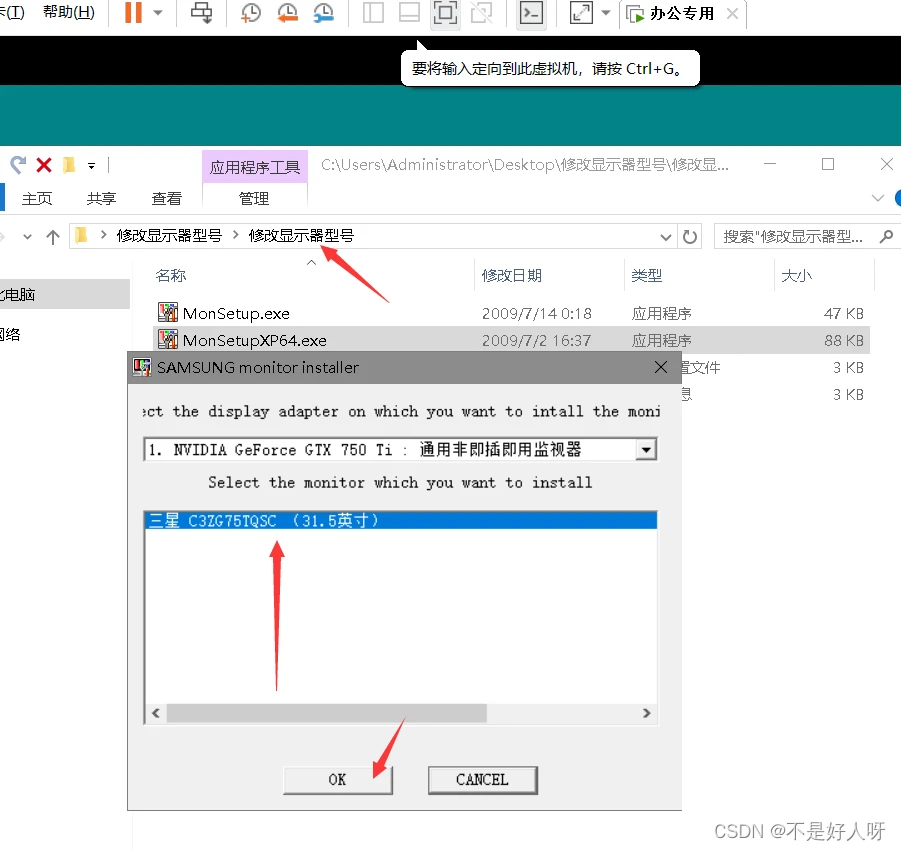
Task: Open the pause button dropdown arrow
Action: coord(157,12)
